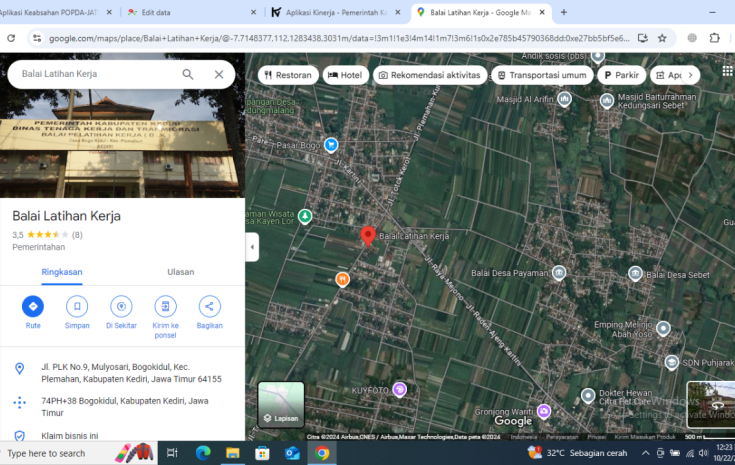Click Emping Melinjo Abah Yoso marker
735x465 pixels.
663,329
